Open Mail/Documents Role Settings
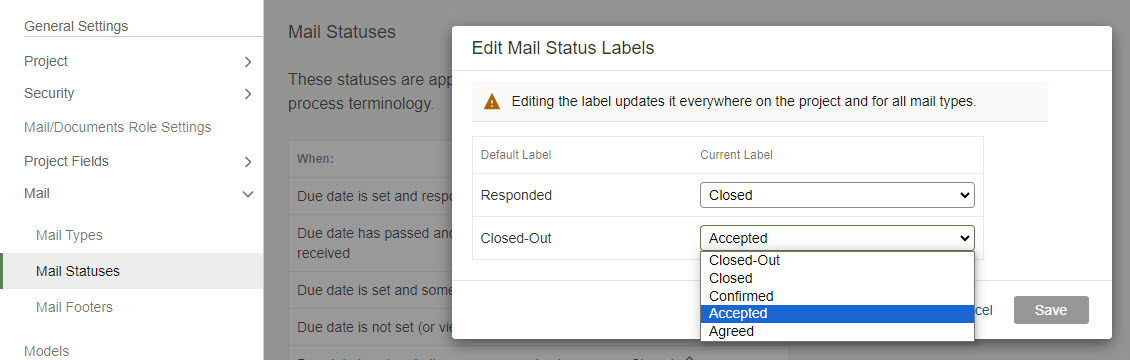This screenshot has width=1130, height=360. click(x=117, y=127)
